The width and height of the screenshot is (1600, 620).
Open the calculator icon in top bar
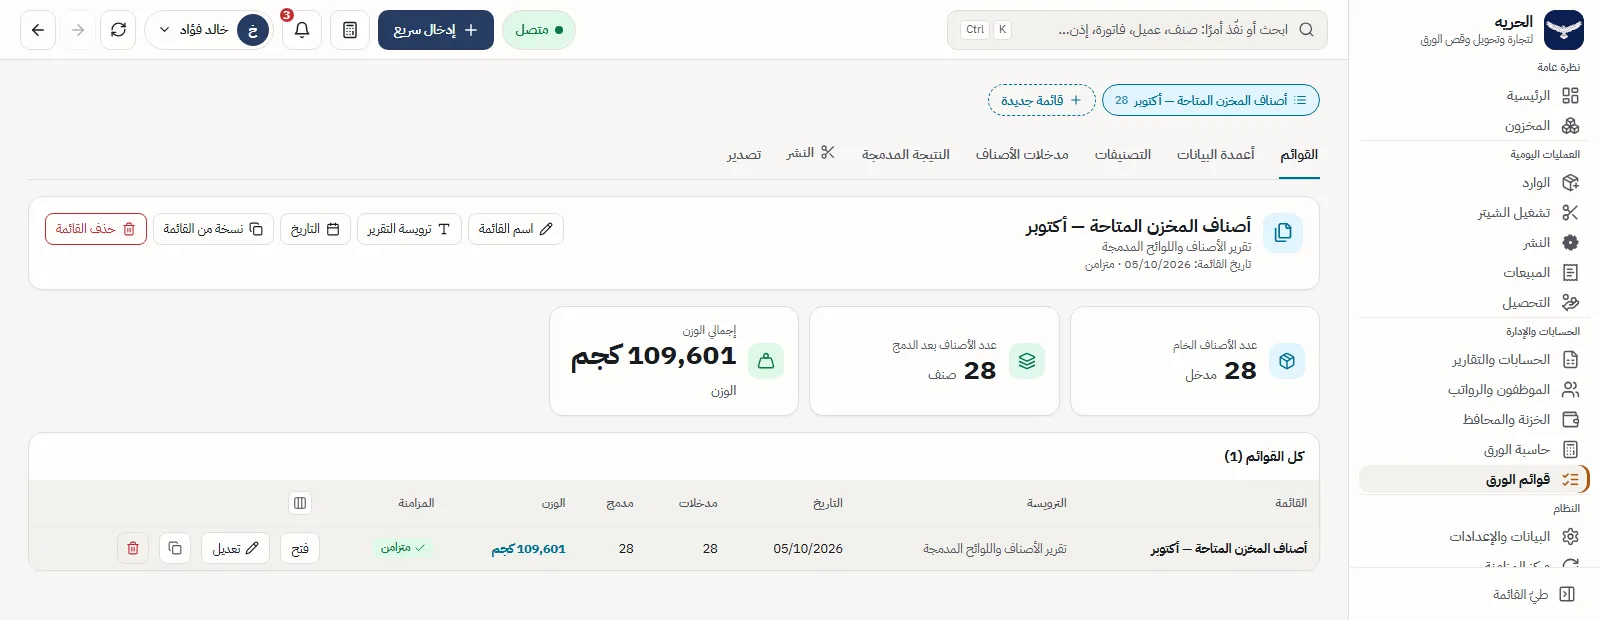point(350,30)
